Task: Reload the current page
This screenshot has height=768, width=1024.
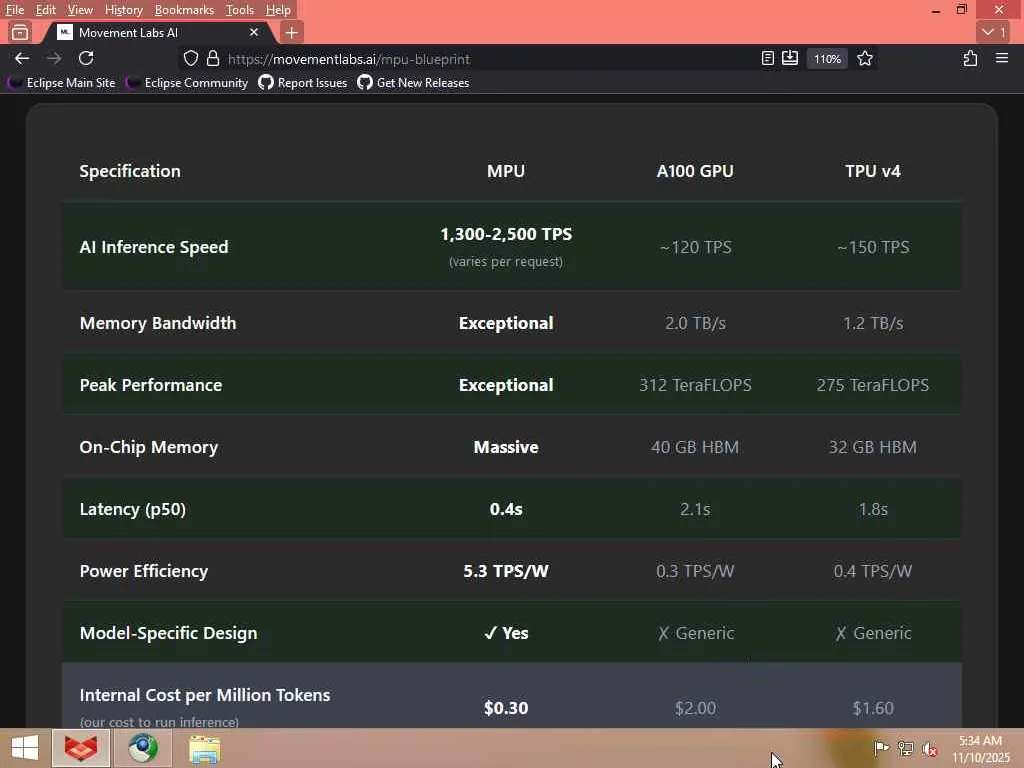Action: pos(86,59)
